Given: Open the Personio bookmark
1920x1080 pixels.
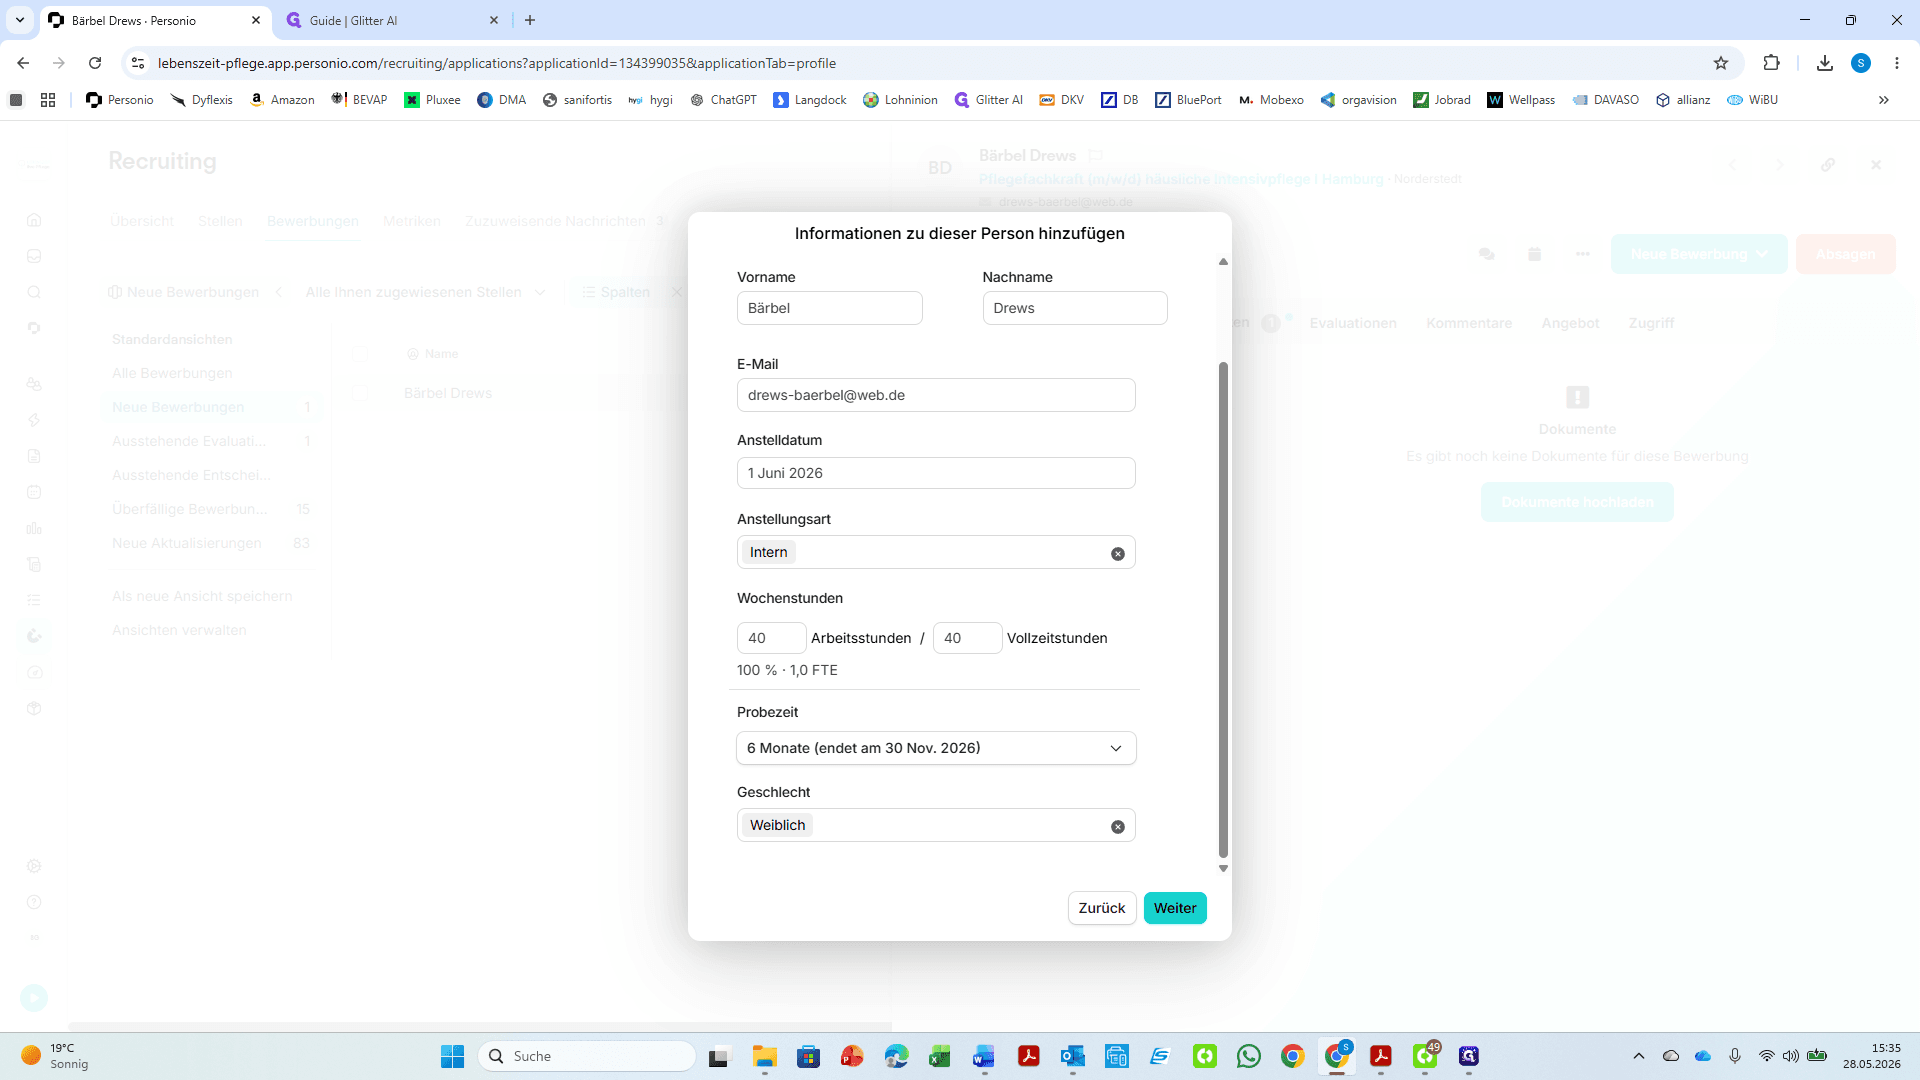Looking at the screenshot, I should [x=120, y=100].
